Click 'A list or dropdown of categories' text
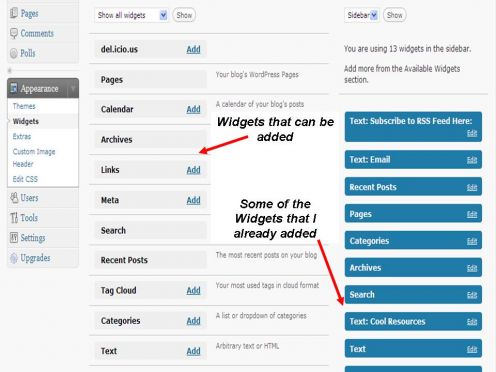This screenshot has width=496, height=372. coord(261,316)
